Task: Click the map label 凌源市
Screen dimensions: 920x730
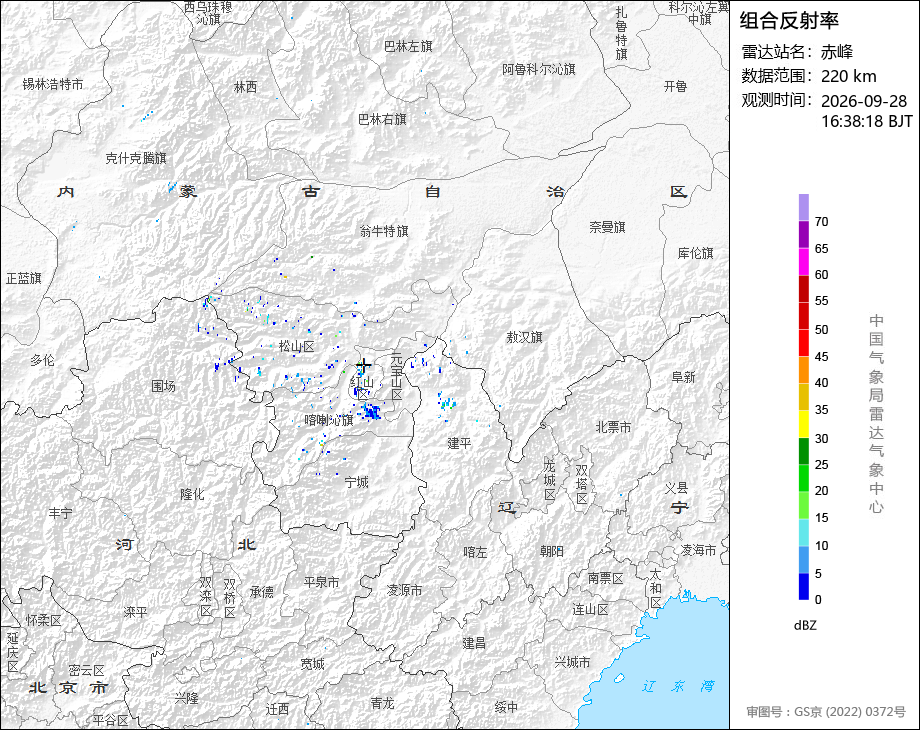Action: pyautogui.click(x=404, y=590)
